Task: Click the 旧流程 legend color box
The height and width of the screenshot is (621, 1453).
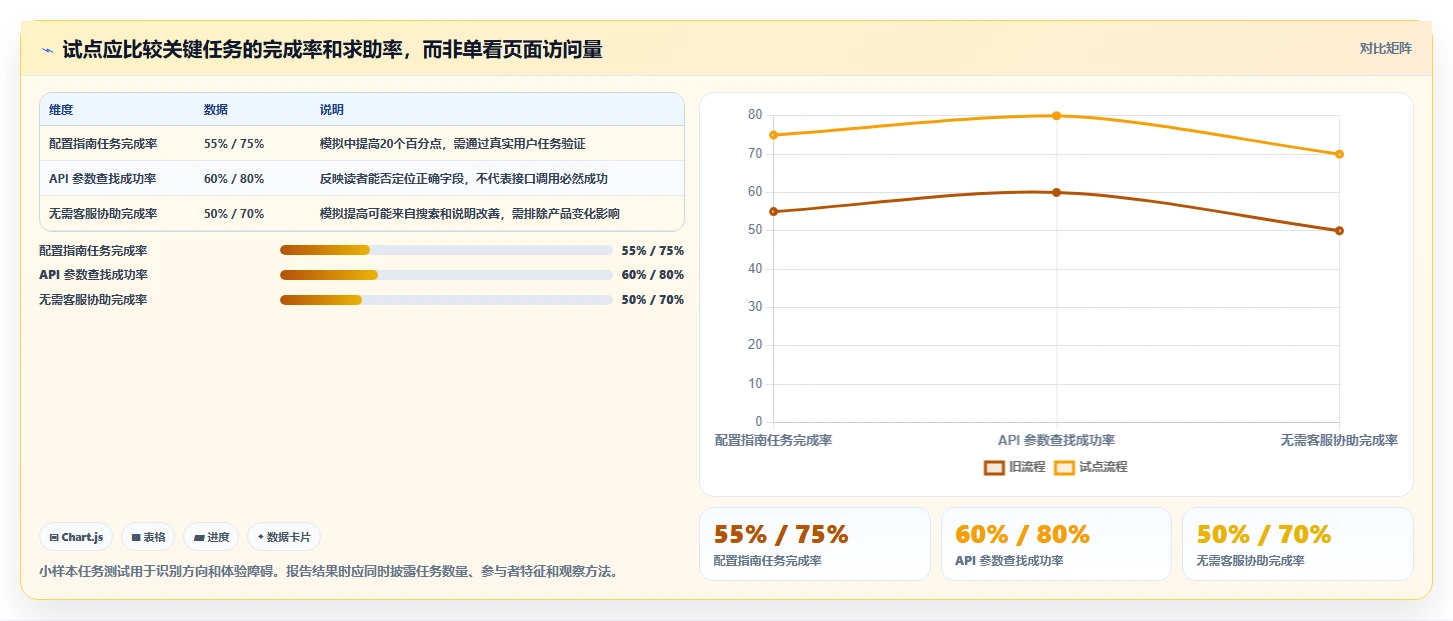Action: click(x=994, y=467)
